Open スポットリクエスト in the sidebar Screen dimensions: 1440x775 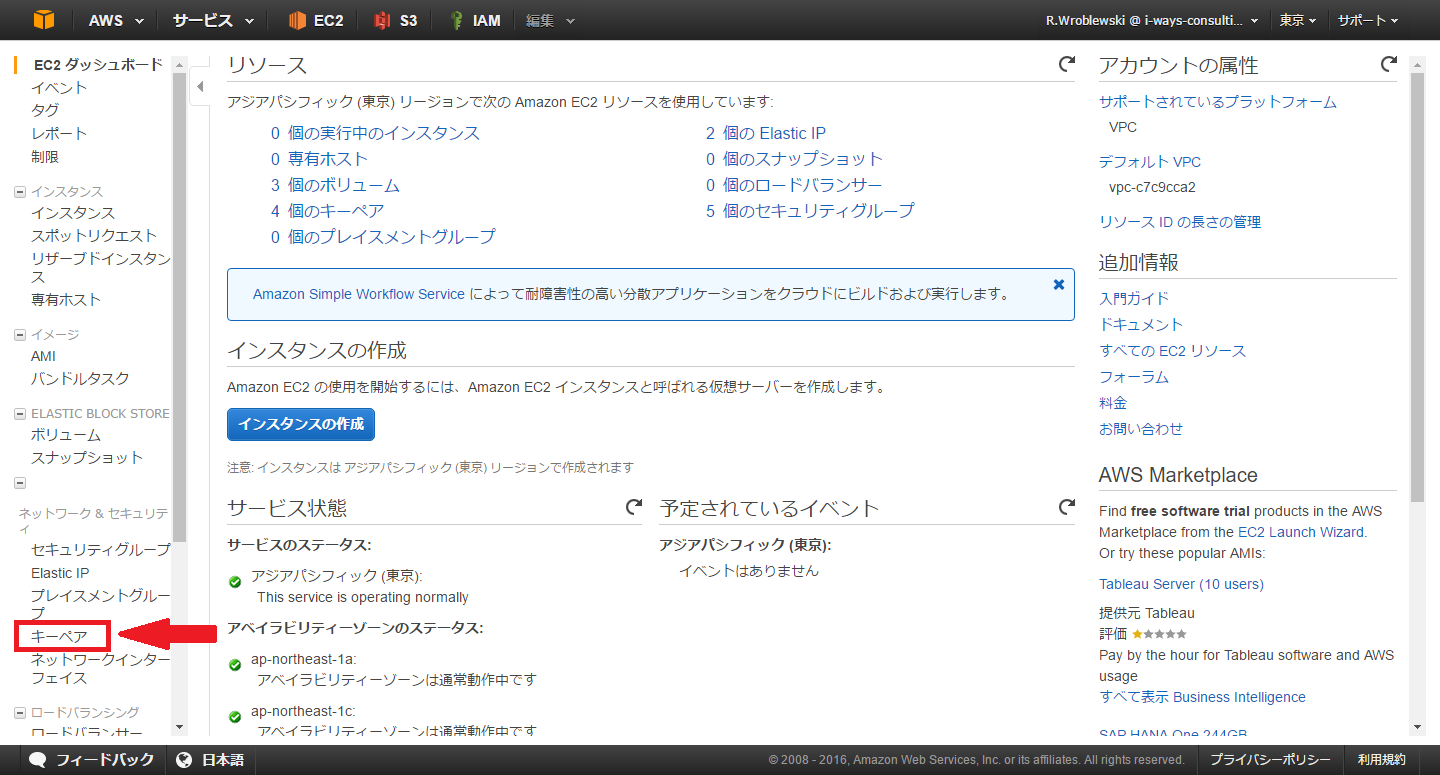94,236
